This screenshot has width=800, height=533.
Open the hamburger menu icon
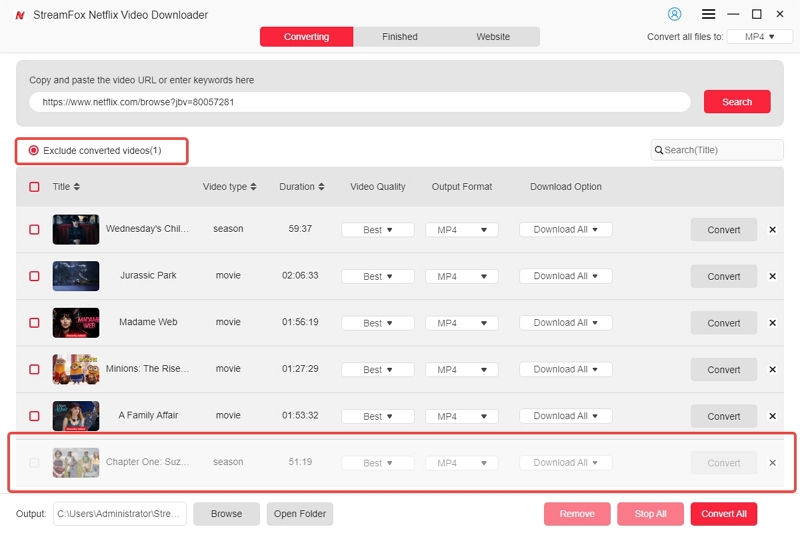(708, 14)
